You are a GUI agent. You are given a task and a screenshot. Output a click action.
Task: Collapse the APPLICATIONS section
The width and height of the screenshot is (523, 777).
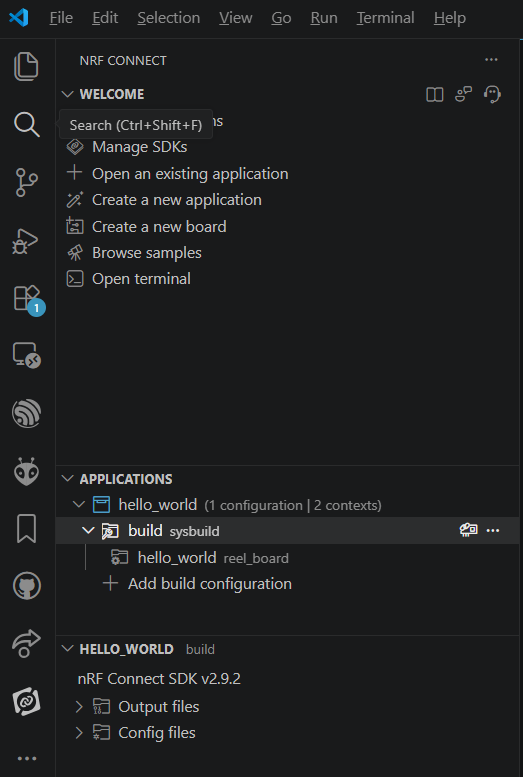[x=68, y=479]
